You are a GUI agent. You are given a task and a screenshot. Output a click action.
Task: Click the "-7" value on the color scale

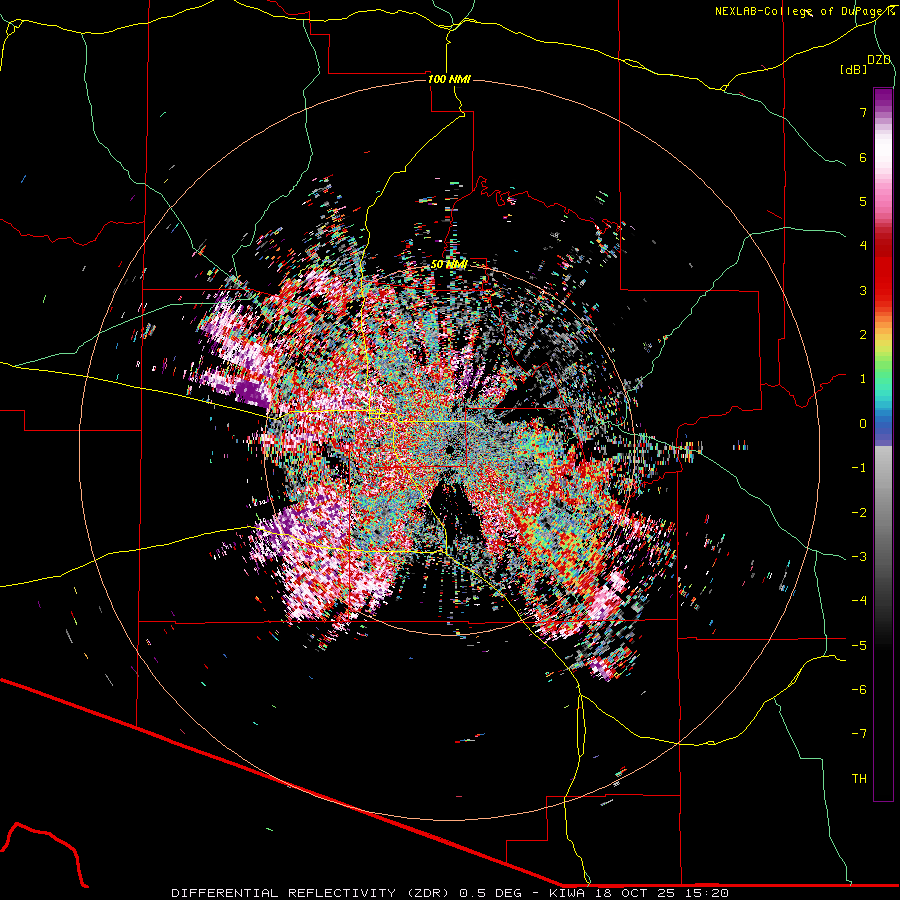click(x=859, y=734)
